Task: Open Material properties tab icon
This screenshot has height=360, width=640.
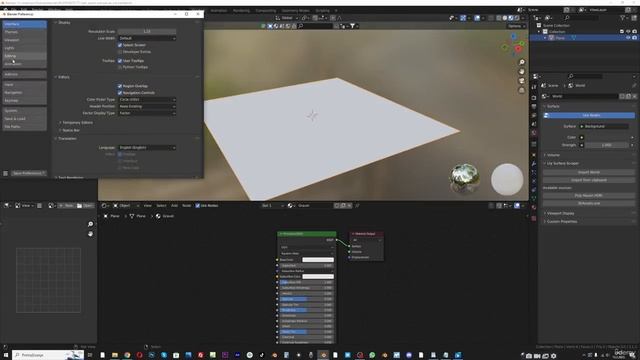Action: [x=534, y=207]
